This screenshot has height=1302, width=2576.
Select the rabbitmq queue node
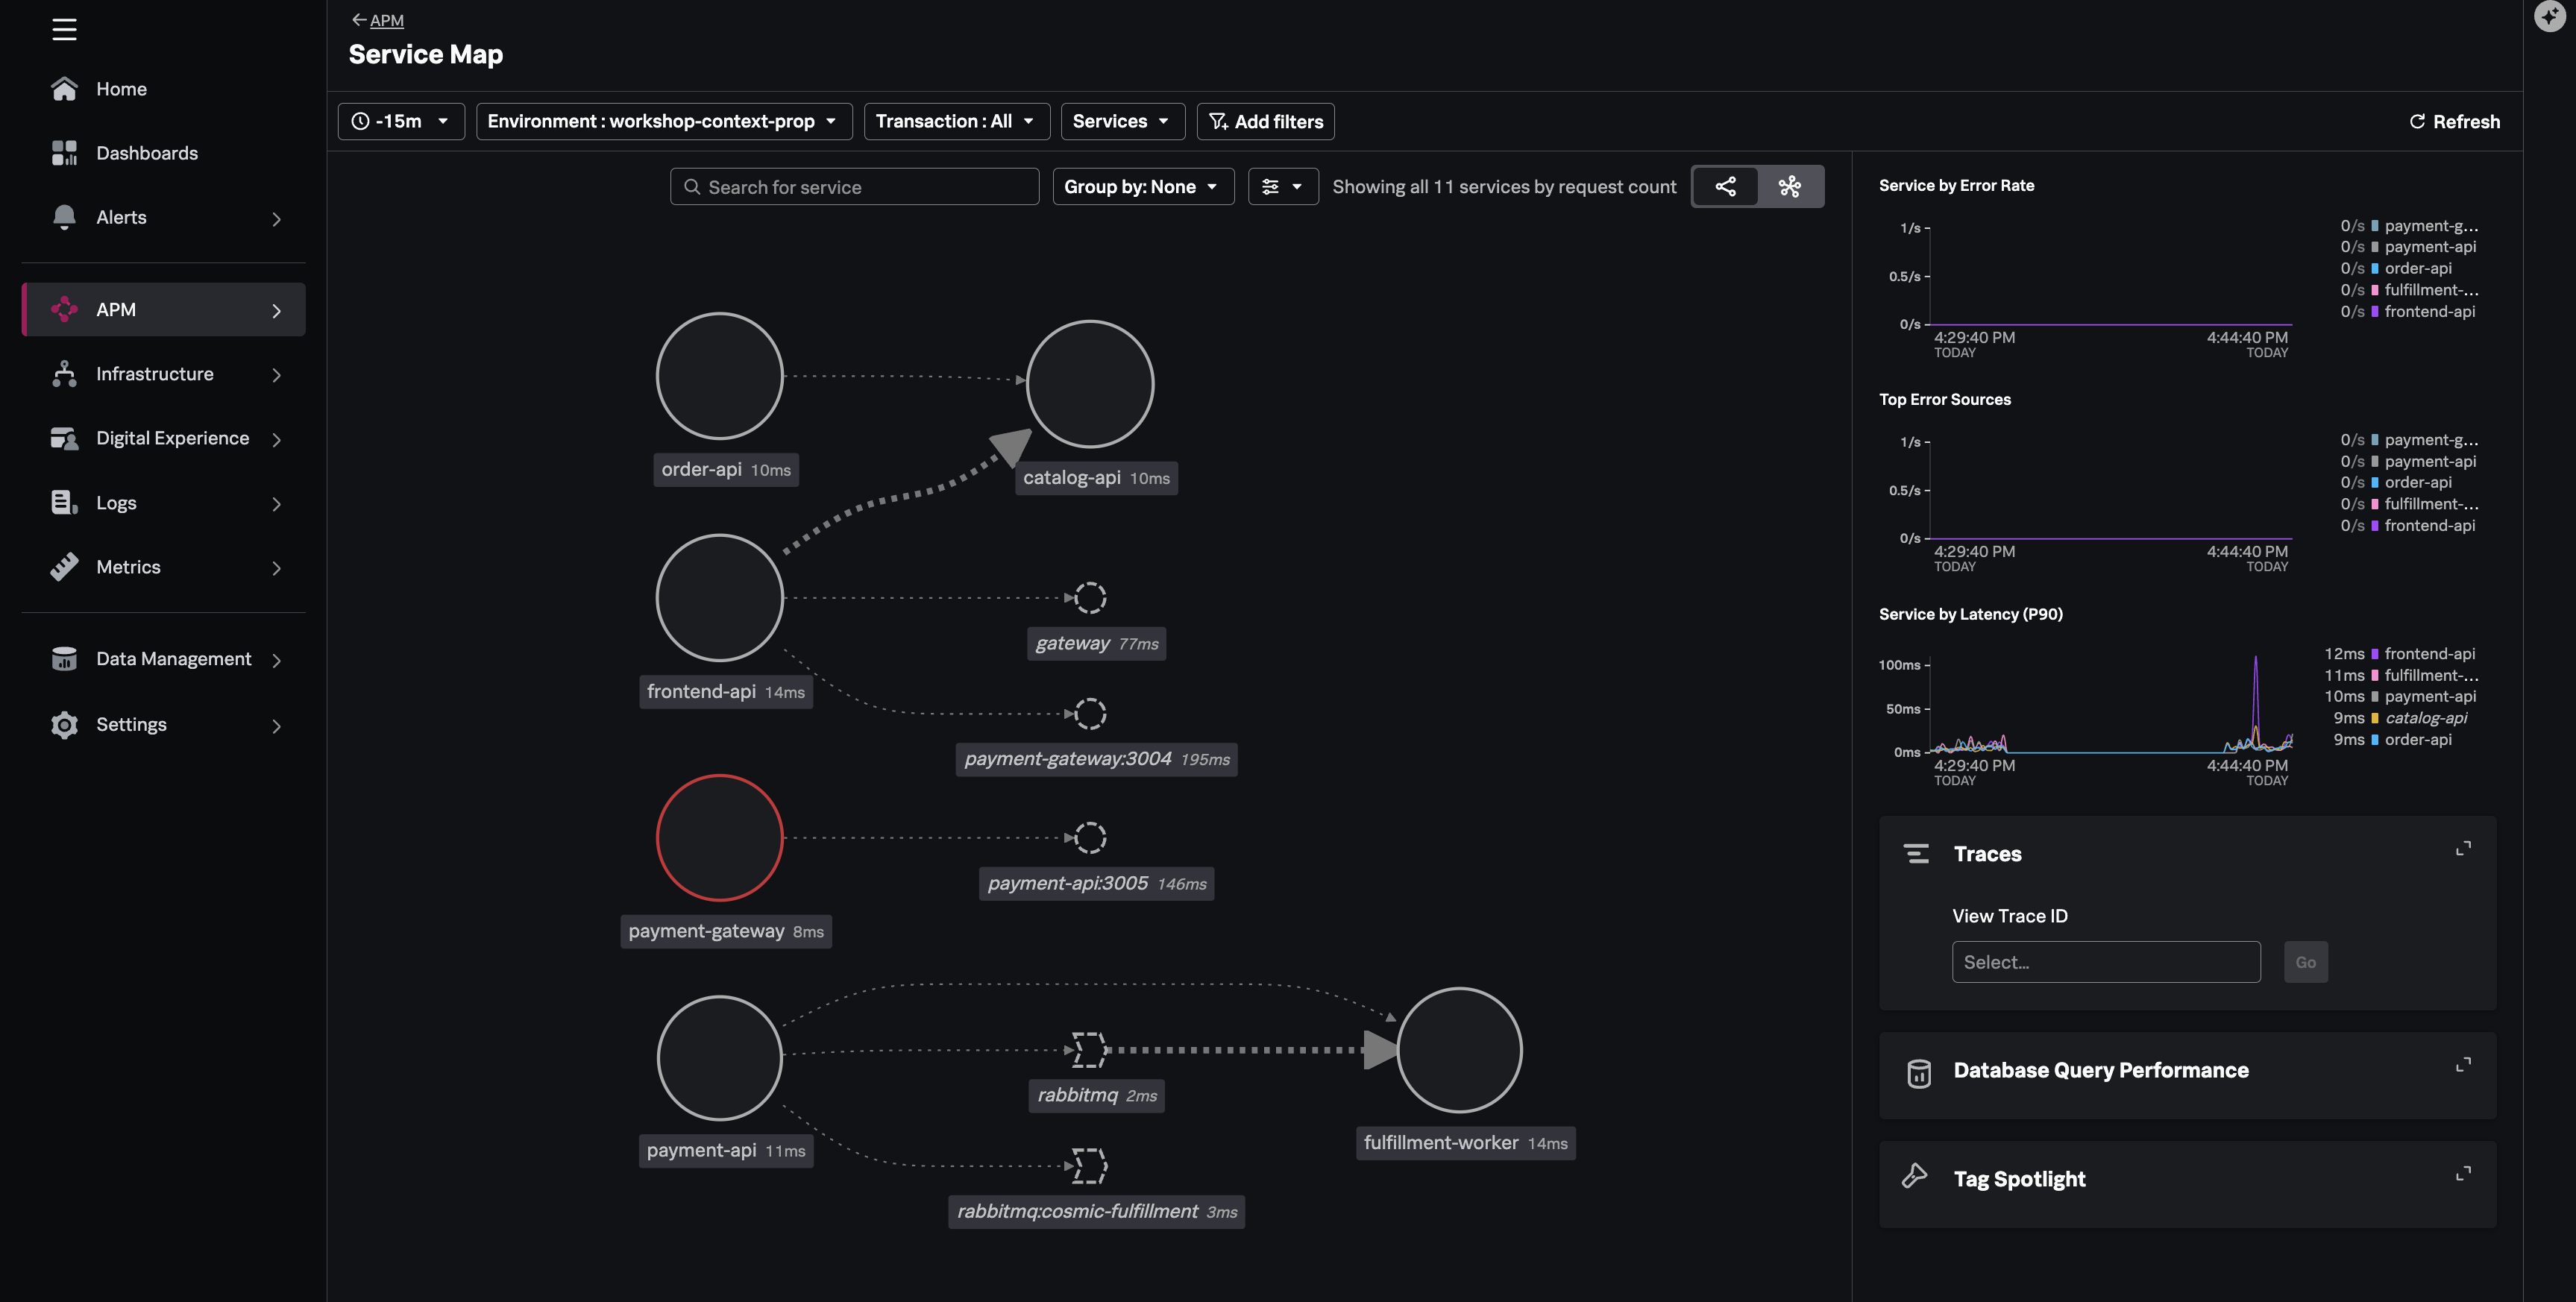click(x=1089, y=1050)
